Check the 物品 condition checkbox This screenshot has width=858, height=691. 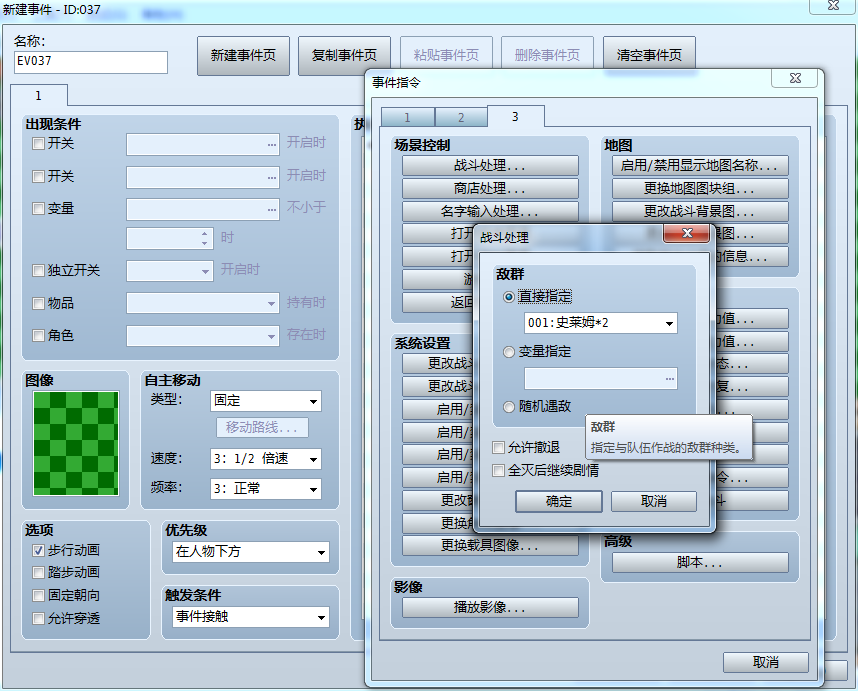point(38,304)
